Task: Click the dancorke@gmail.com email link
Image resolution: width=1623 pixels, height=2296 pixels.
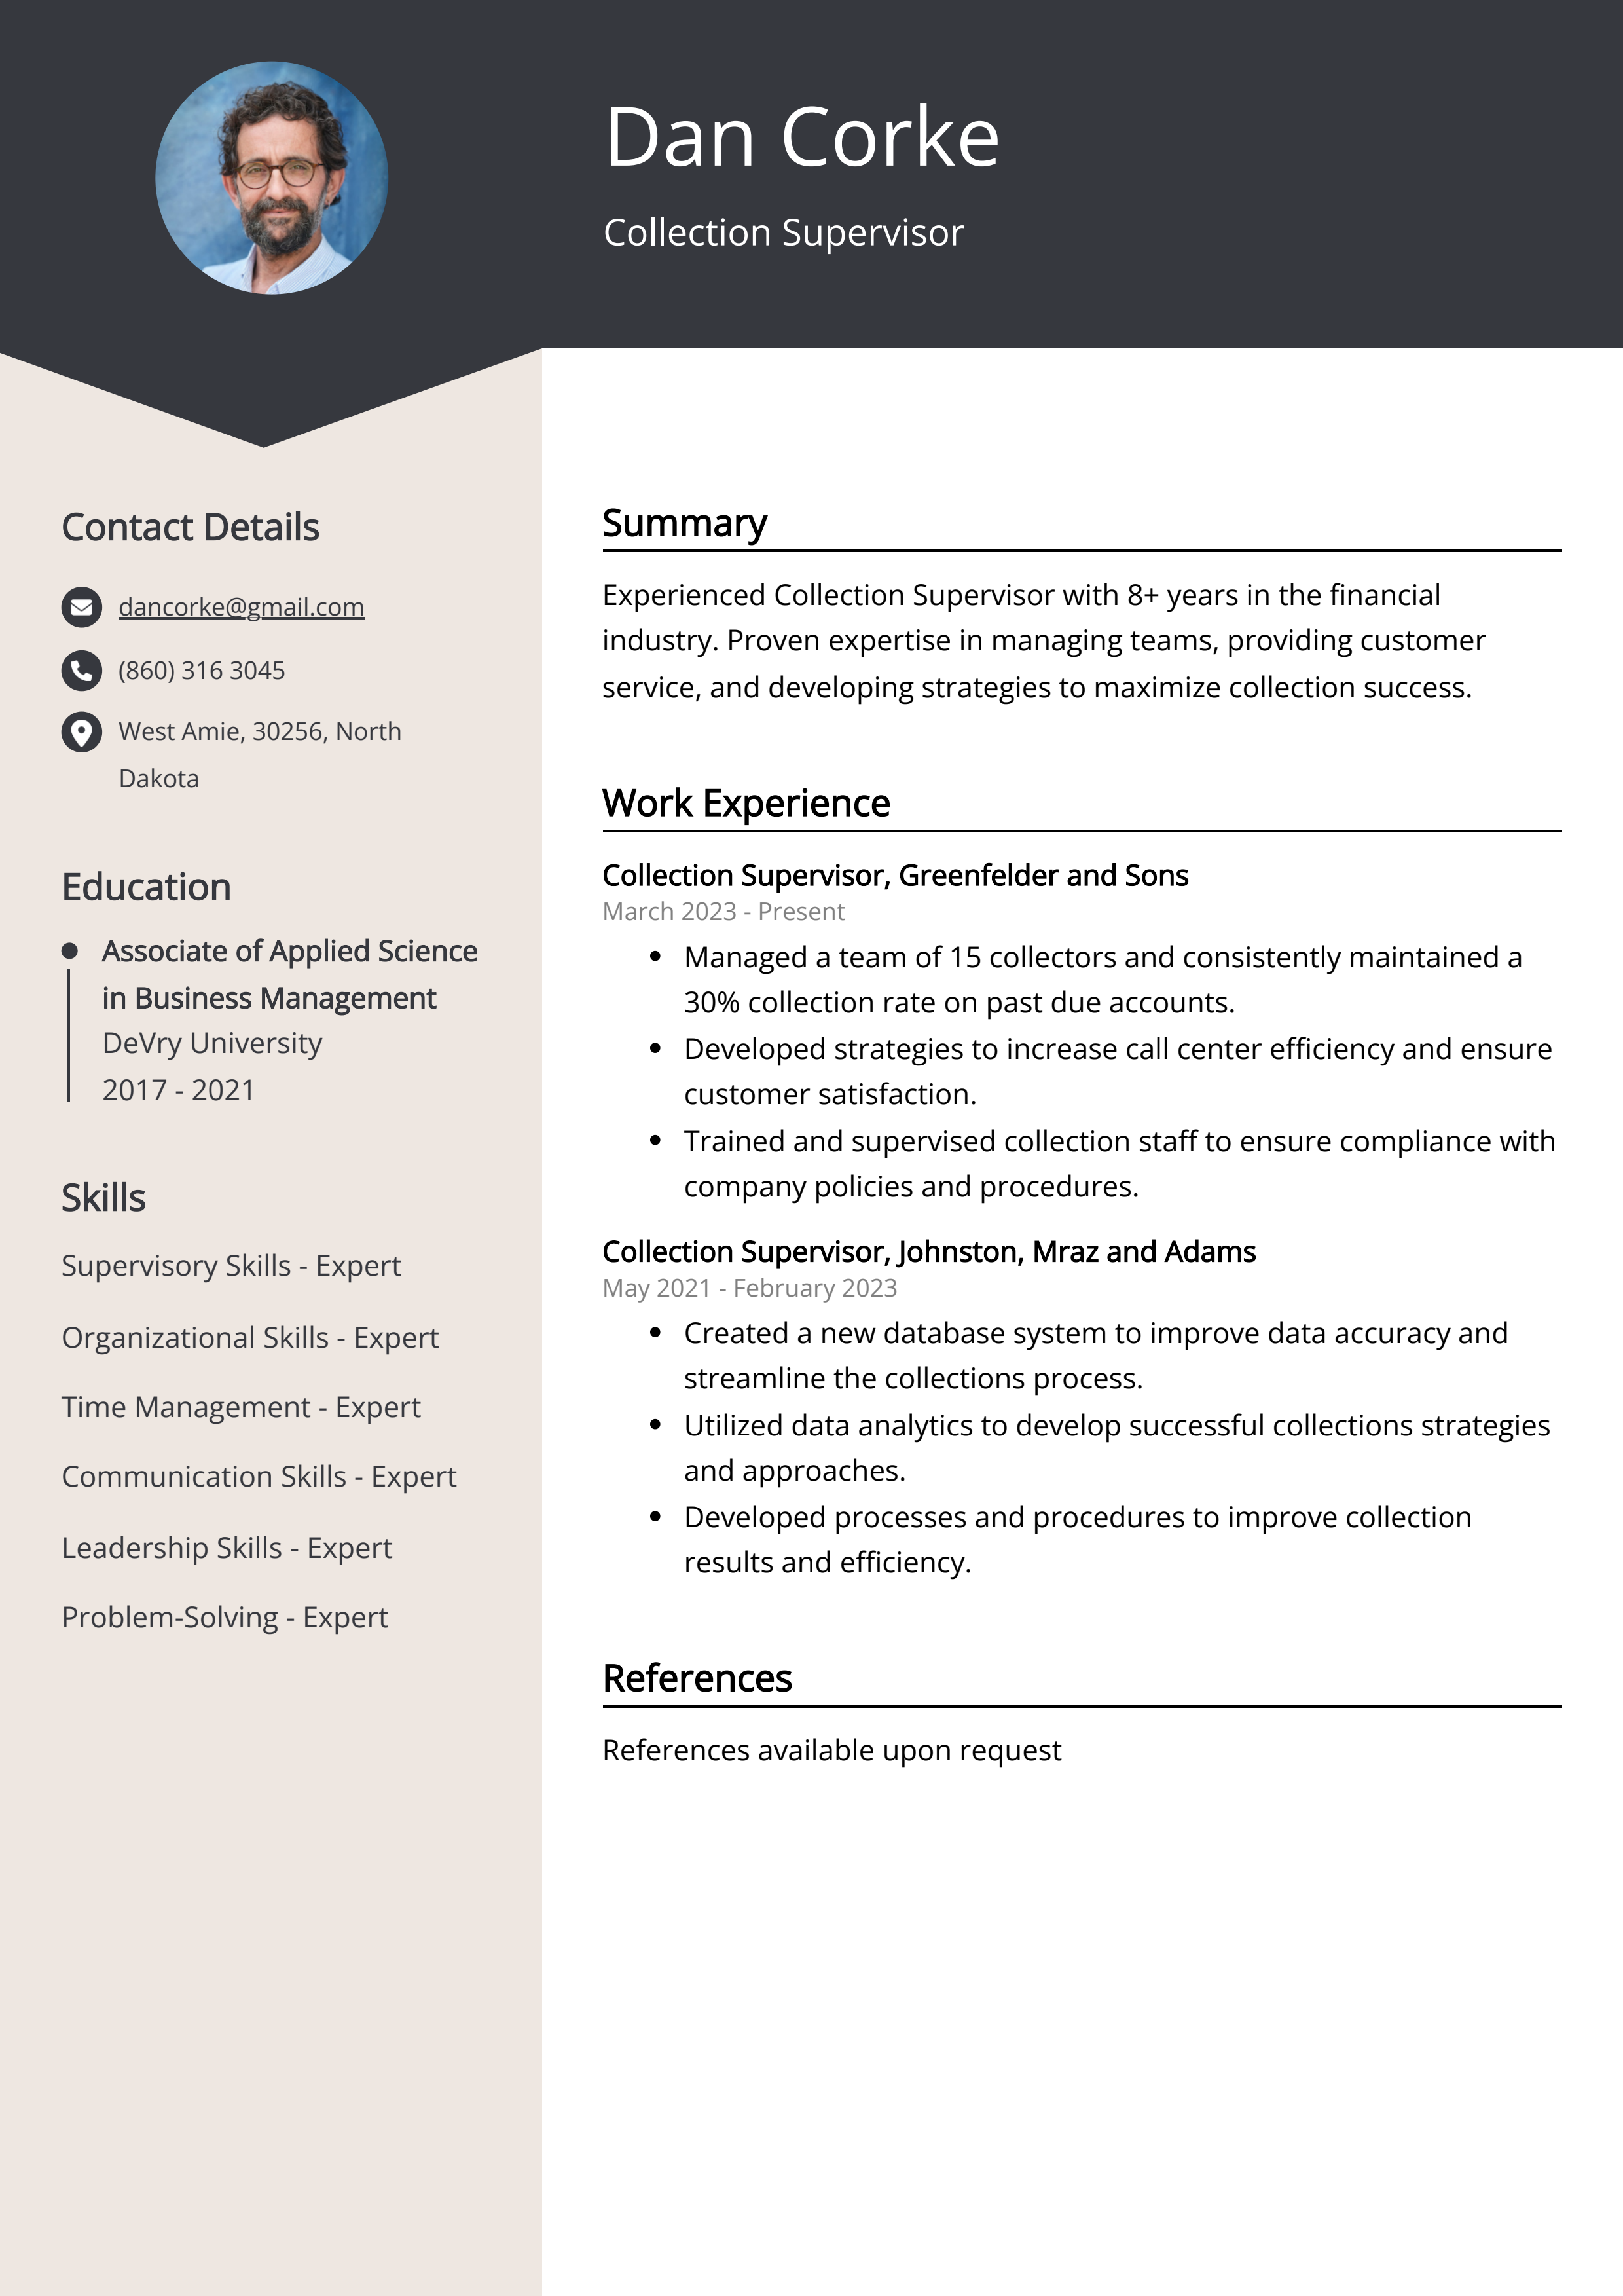Action: pyautogui.click(x=241, y=606)
